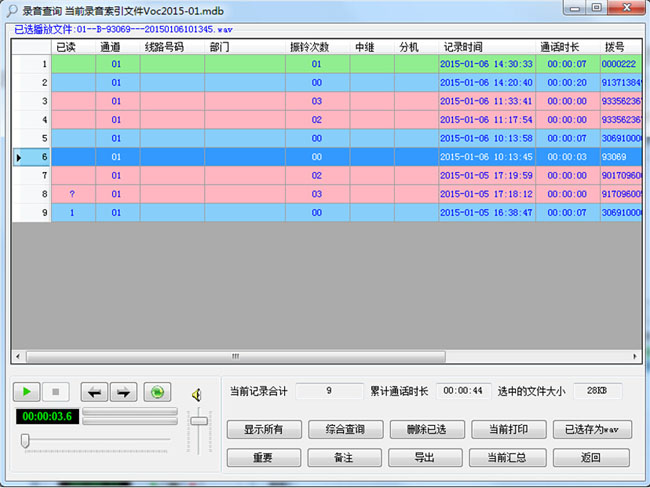Open 综合查询 combined search
650x488 pixels.
[x=344, y=430]
